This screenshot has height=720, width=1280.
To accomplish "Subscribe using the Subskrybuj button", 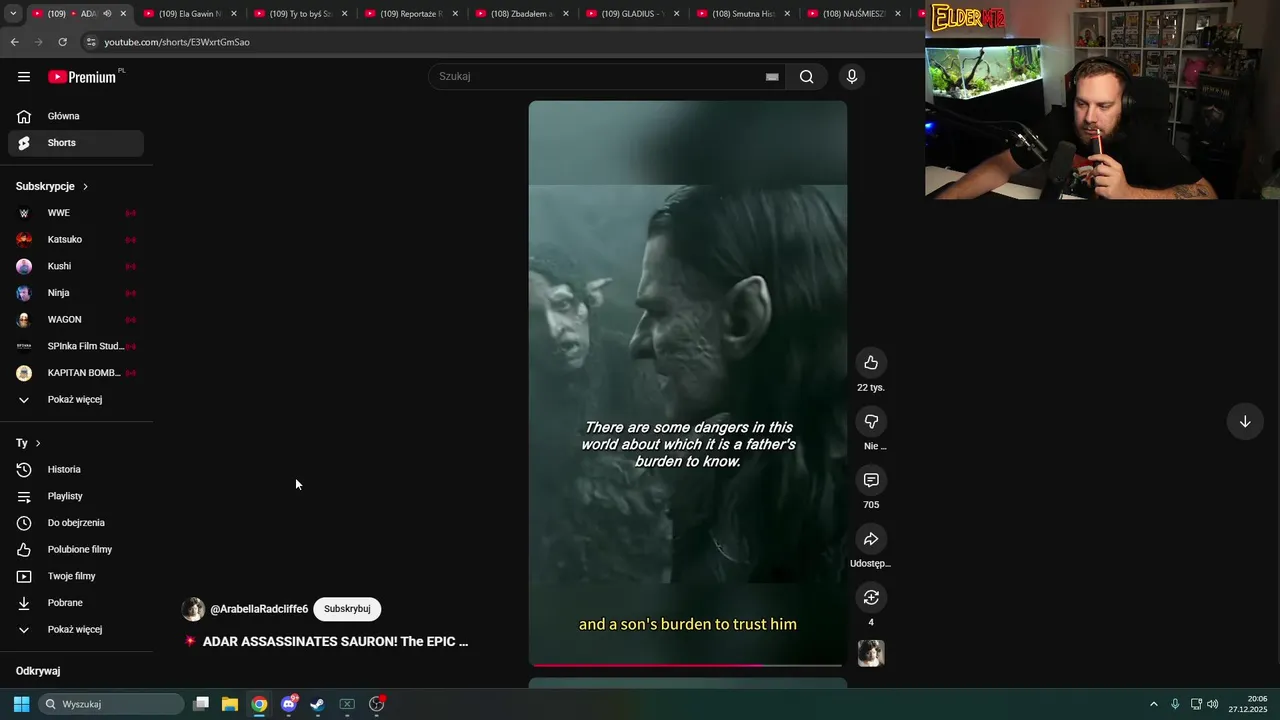I will tap(347, 609).
